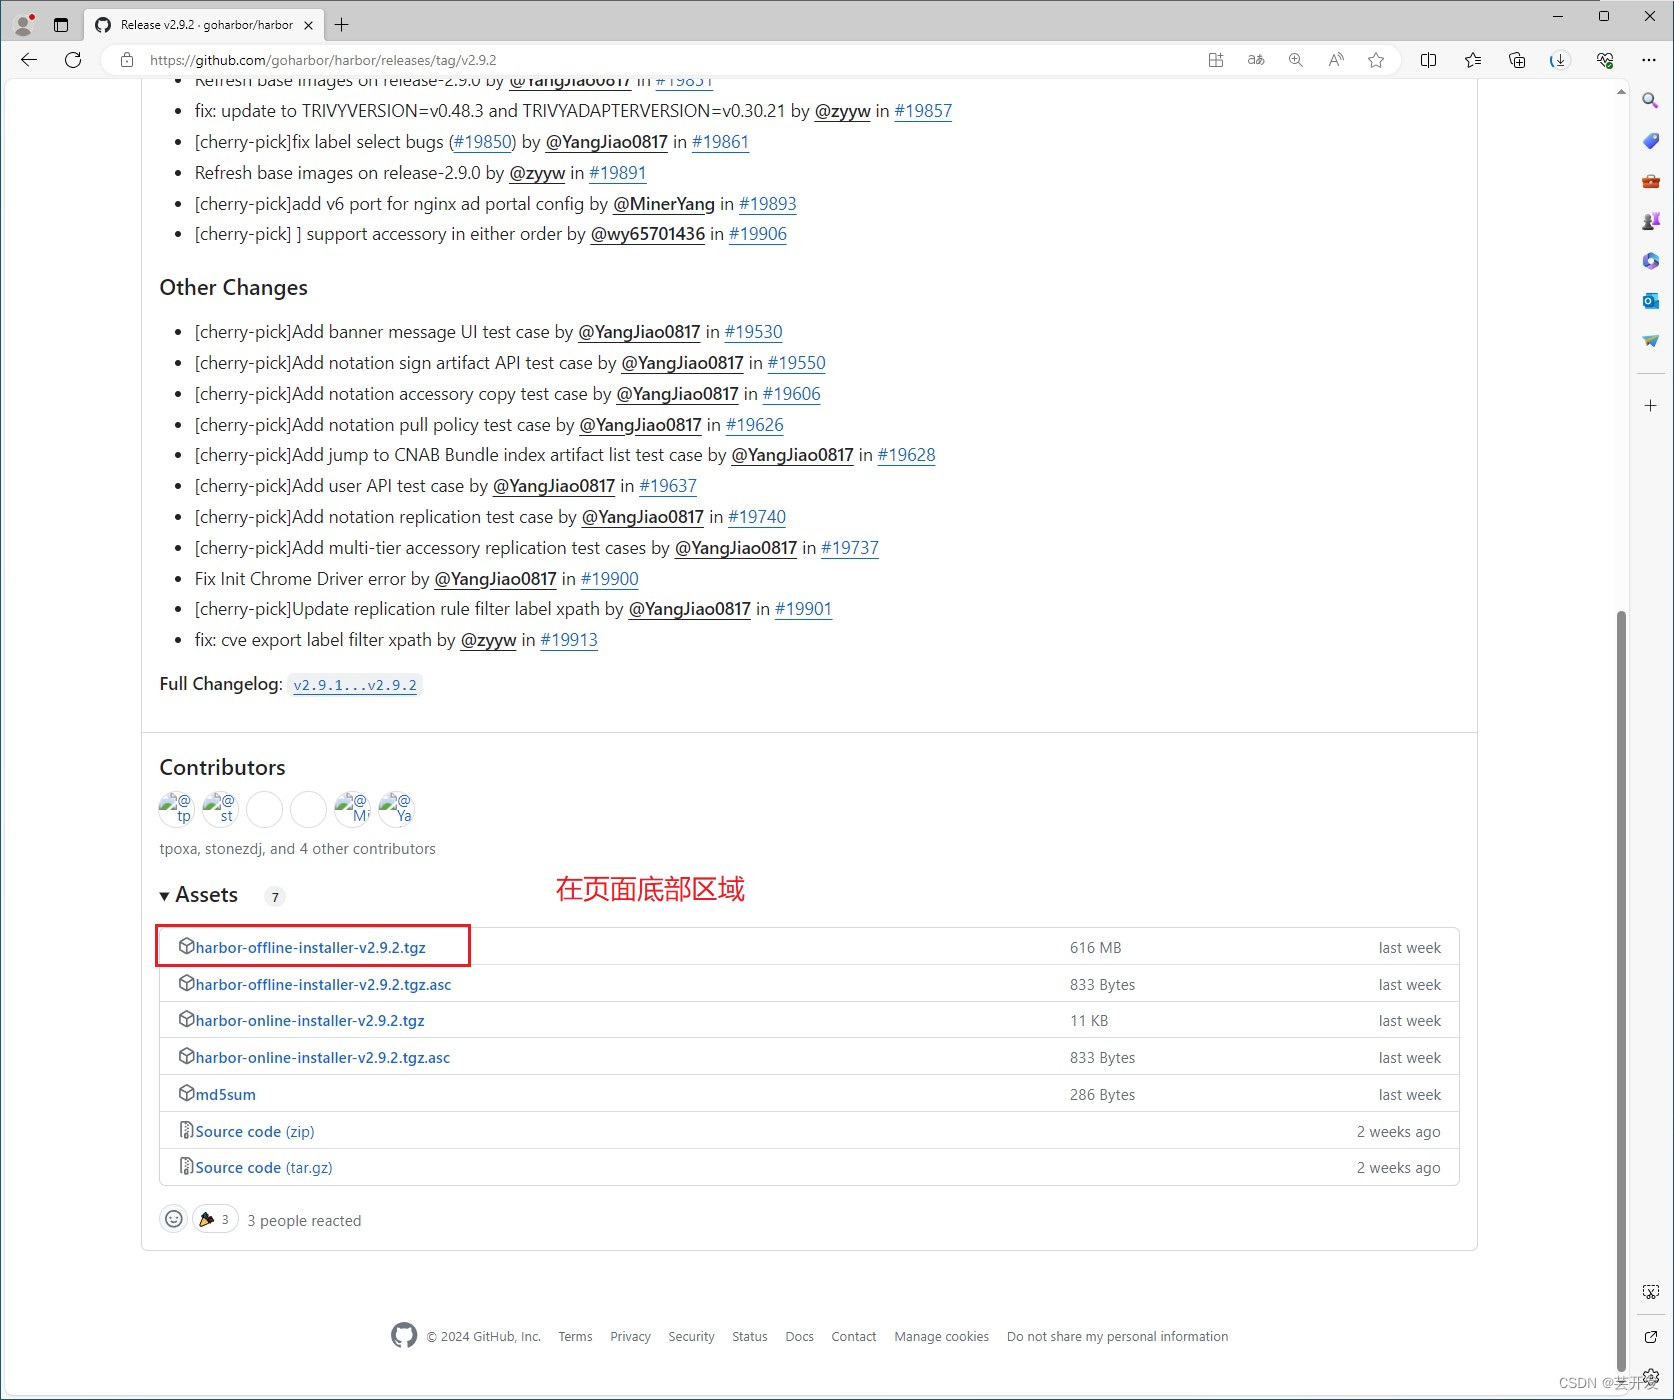Viewport: 1674px width, 1400px height.
Task: Add page to favorites star icon
Action: tap(1376, 60)
